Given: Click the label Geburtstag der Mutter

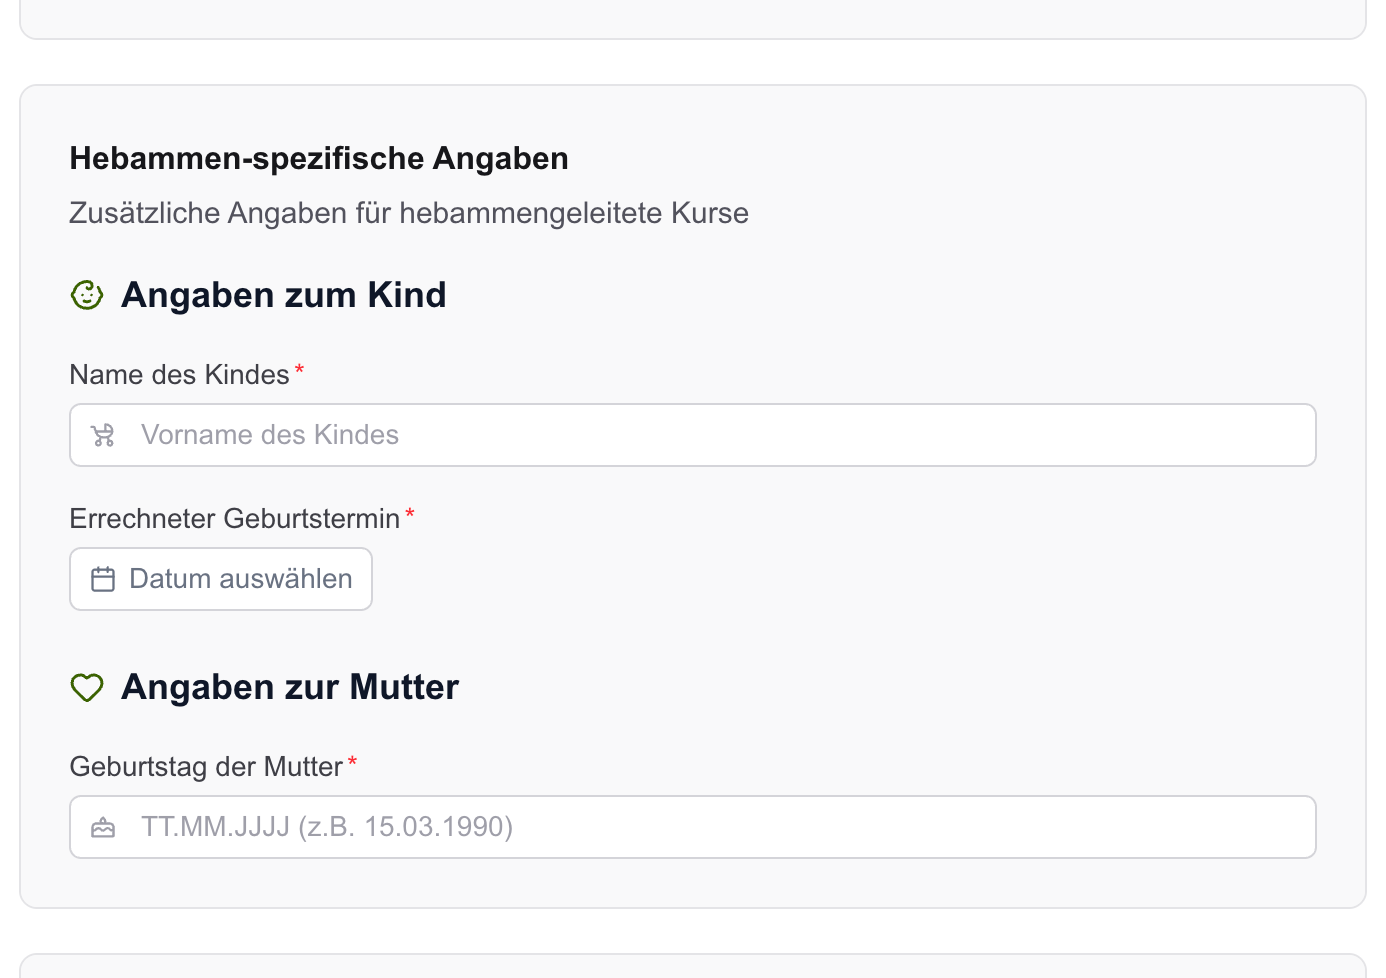Looking at the screenshot, I should [205, 766].
